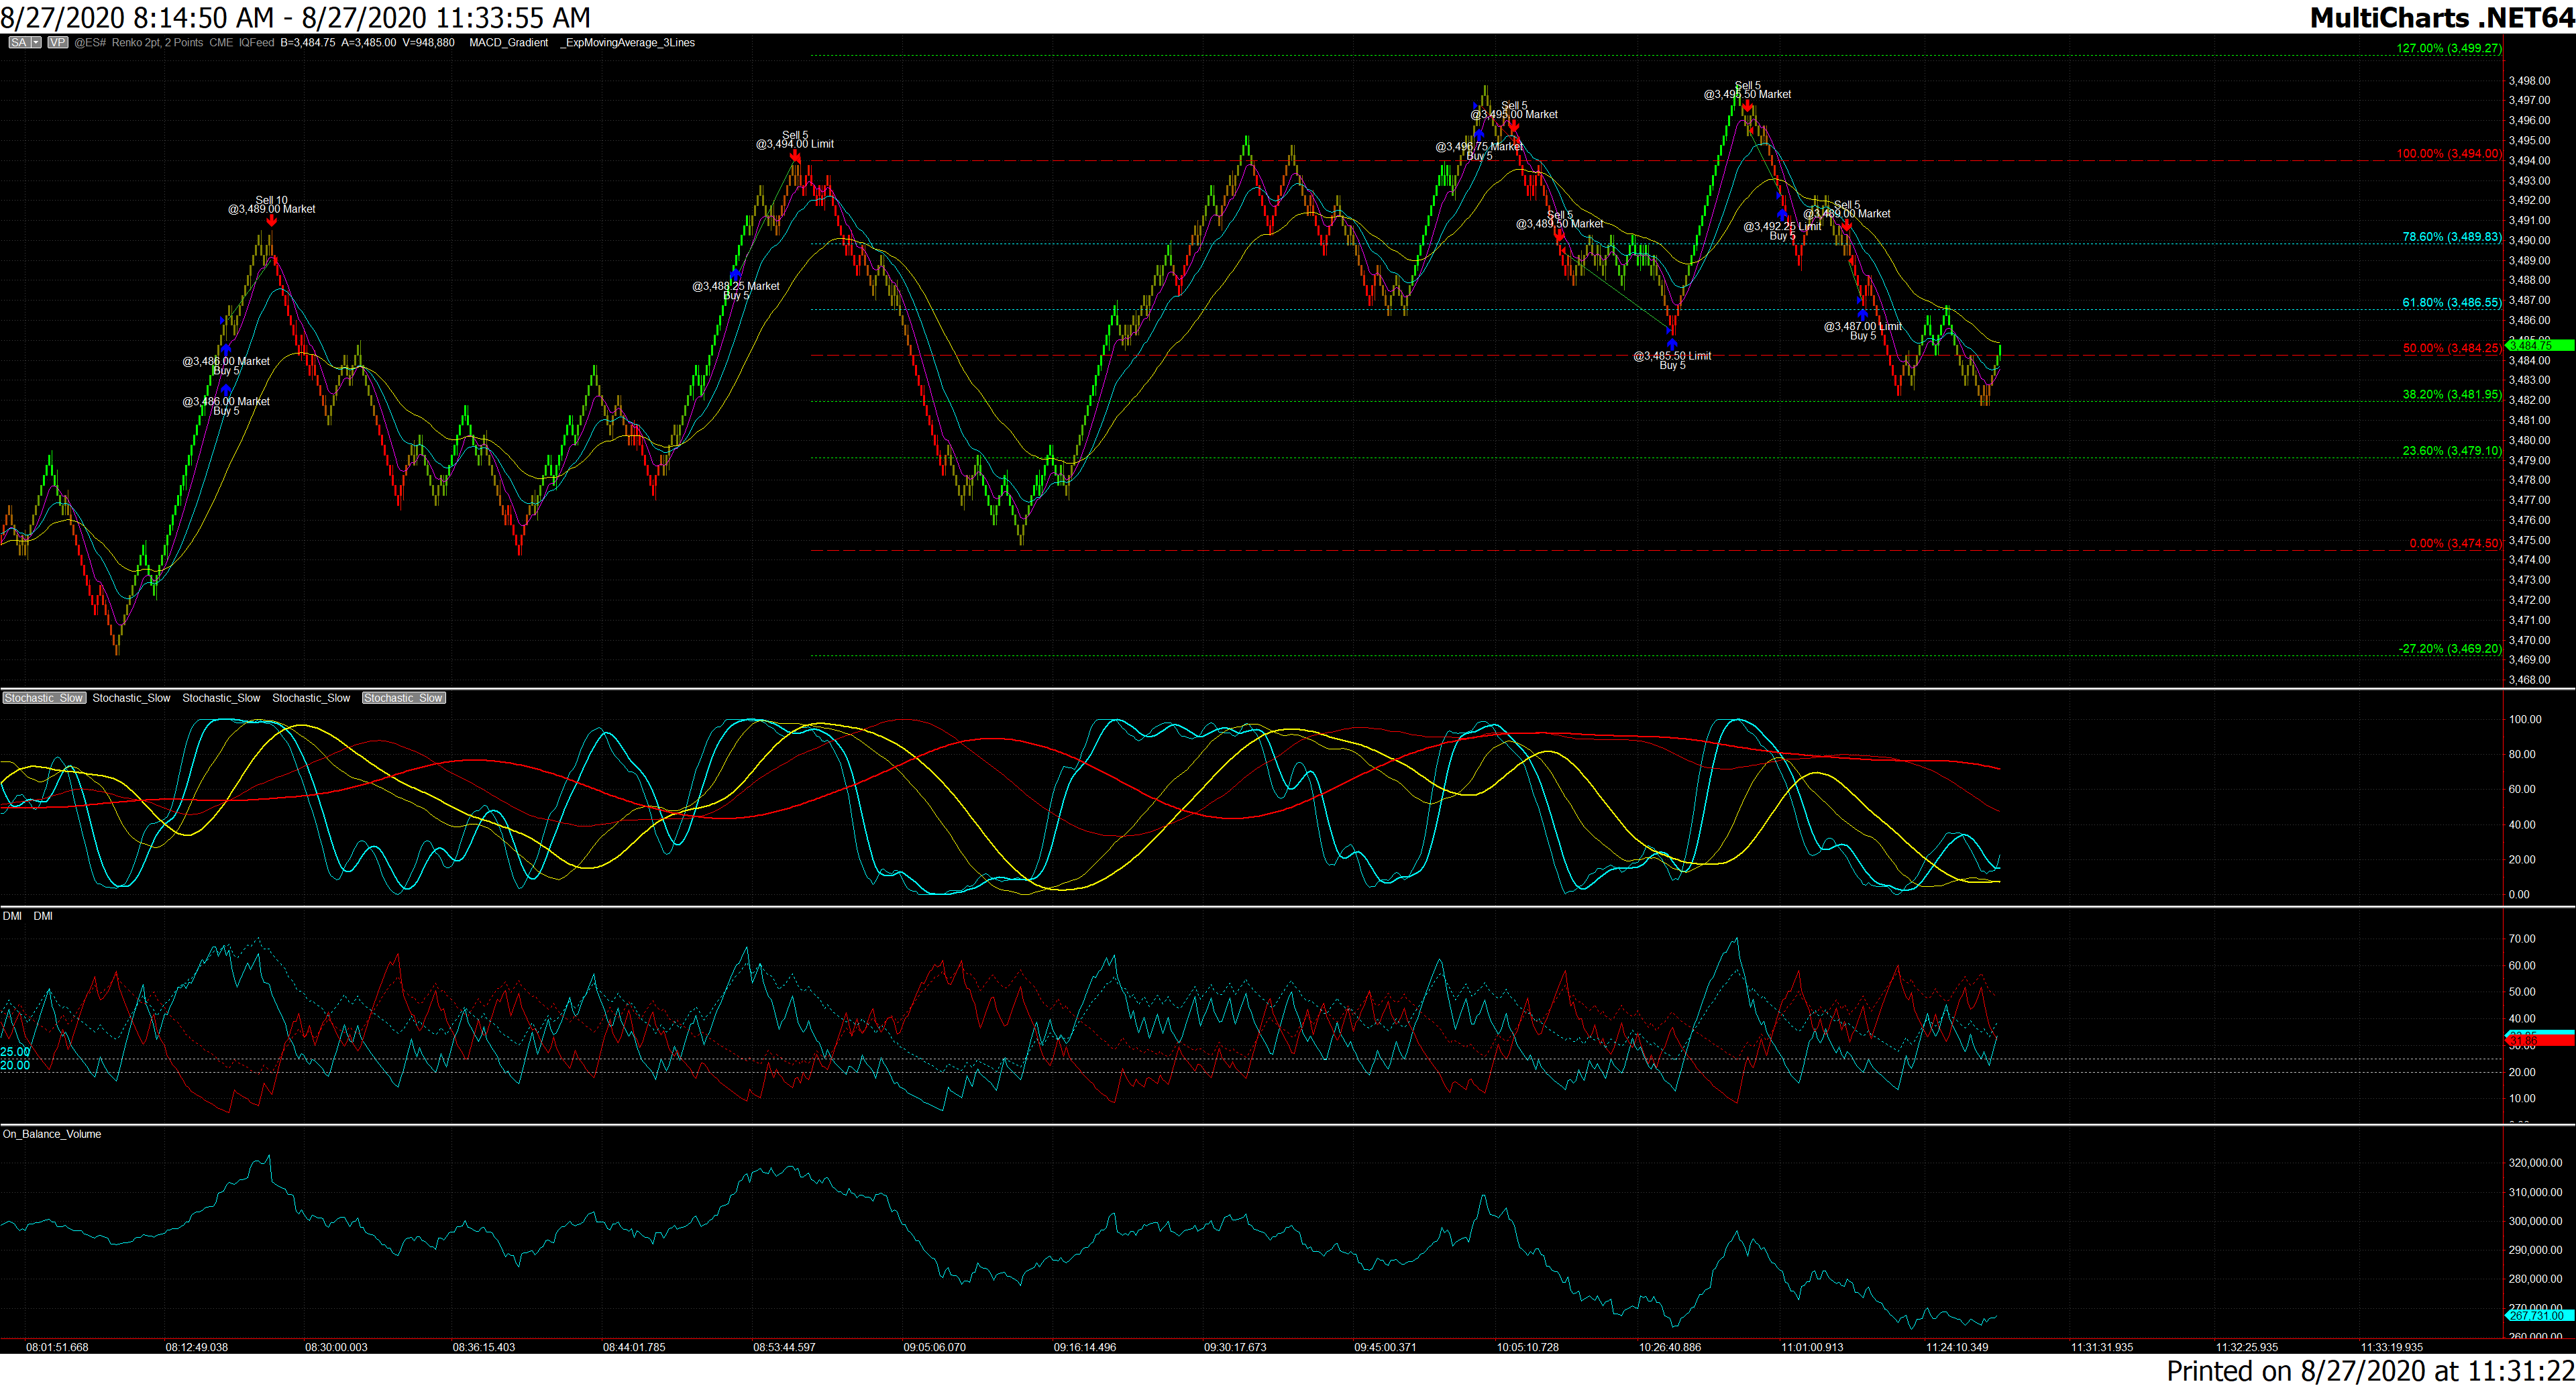Click the volume value V=948,880
The image size is (2576, 1386).
[428, 43]
